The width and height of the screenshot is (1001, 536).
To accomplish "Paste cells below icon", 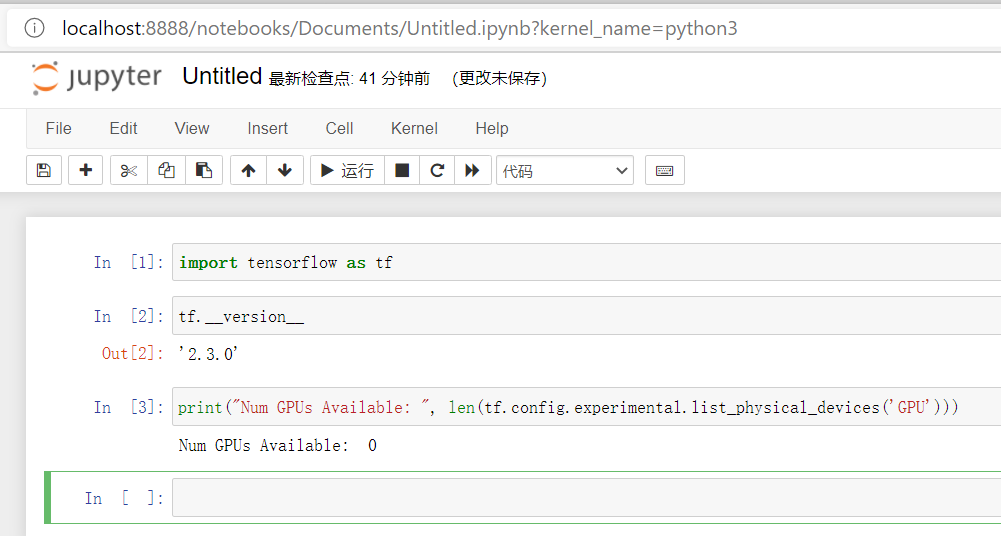I will click(204, 170).
